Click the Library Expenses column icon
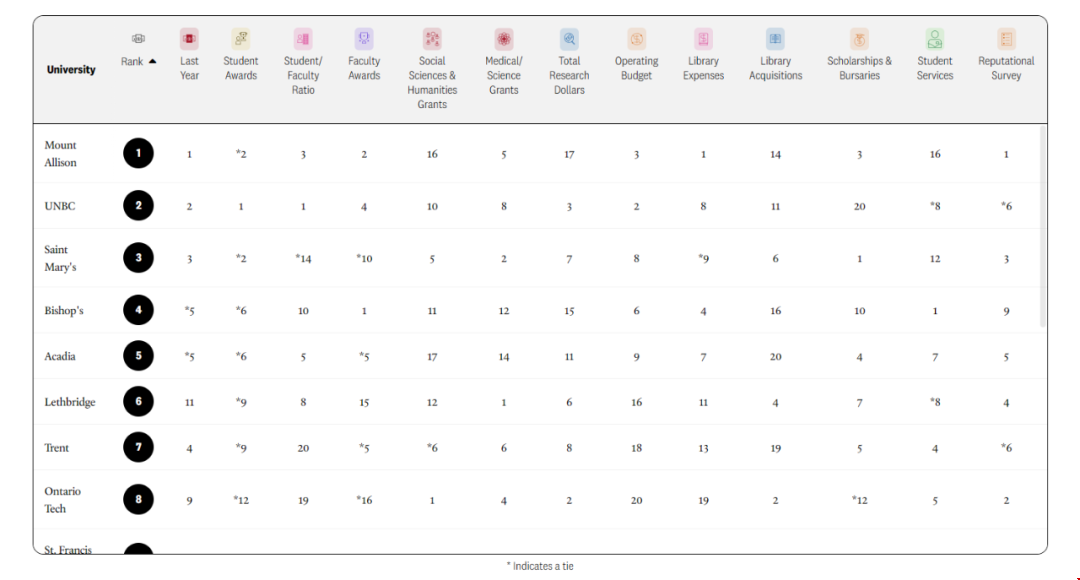The height and width of the screenshot is (580, 1080). click(704, 40)
